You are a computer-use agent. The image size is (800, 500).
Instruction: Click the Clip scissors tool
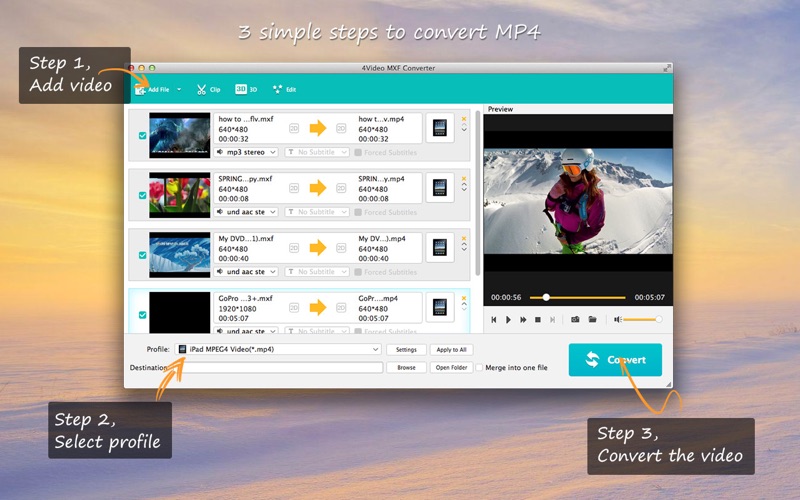click(208, 89)
